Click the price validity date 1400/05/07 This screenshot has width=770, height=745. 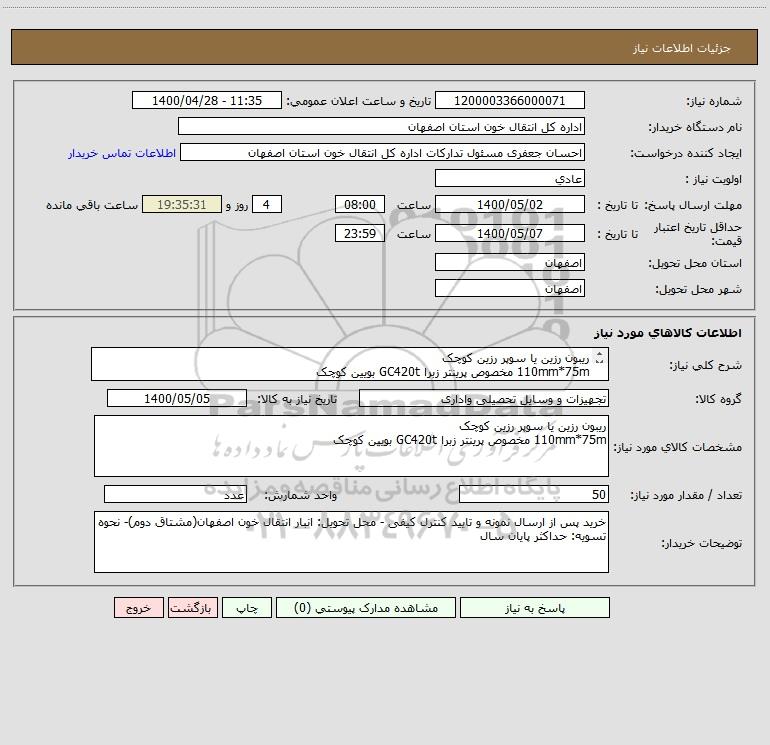coord(510,233)
